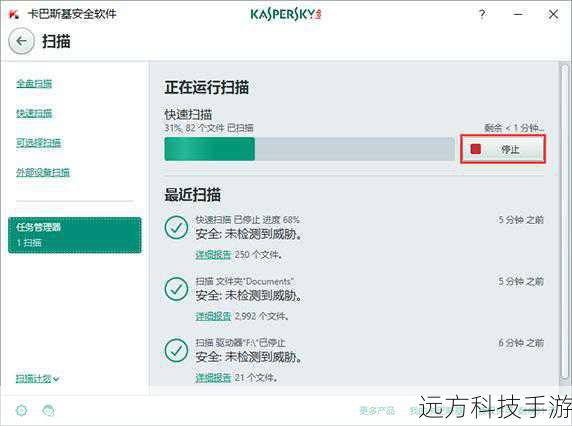Click the 正在运行扫描 heading
Viewport: 572px width, 426px height.
click(x=206, y=88)
